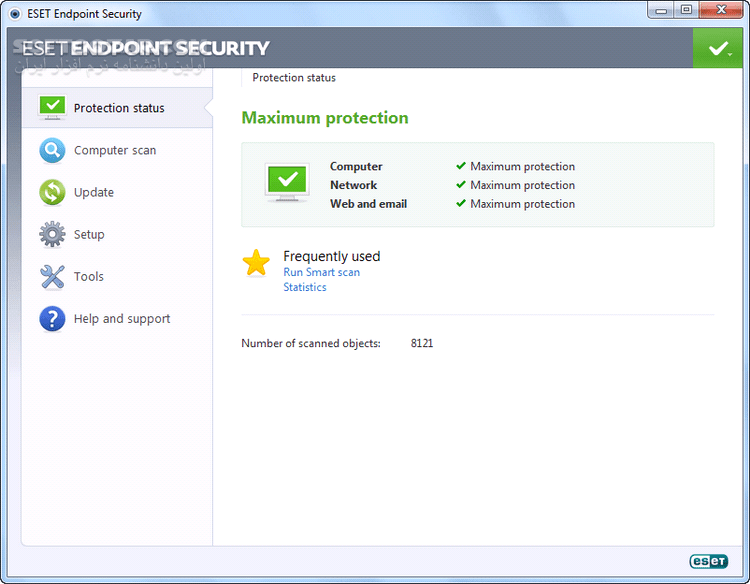Click the green check next to Network status
This screenshot has height=584, width=750.
pos(461,185)
